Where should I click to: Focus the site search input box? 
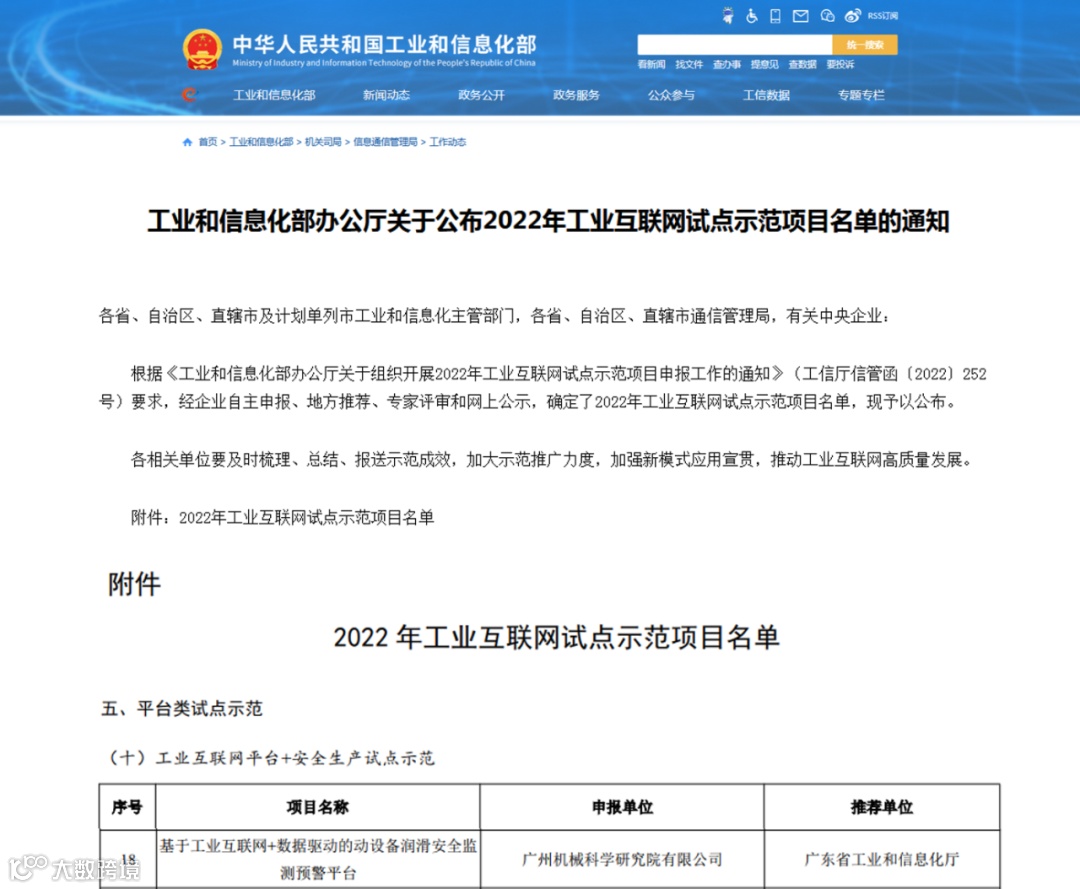pos(735,45)
